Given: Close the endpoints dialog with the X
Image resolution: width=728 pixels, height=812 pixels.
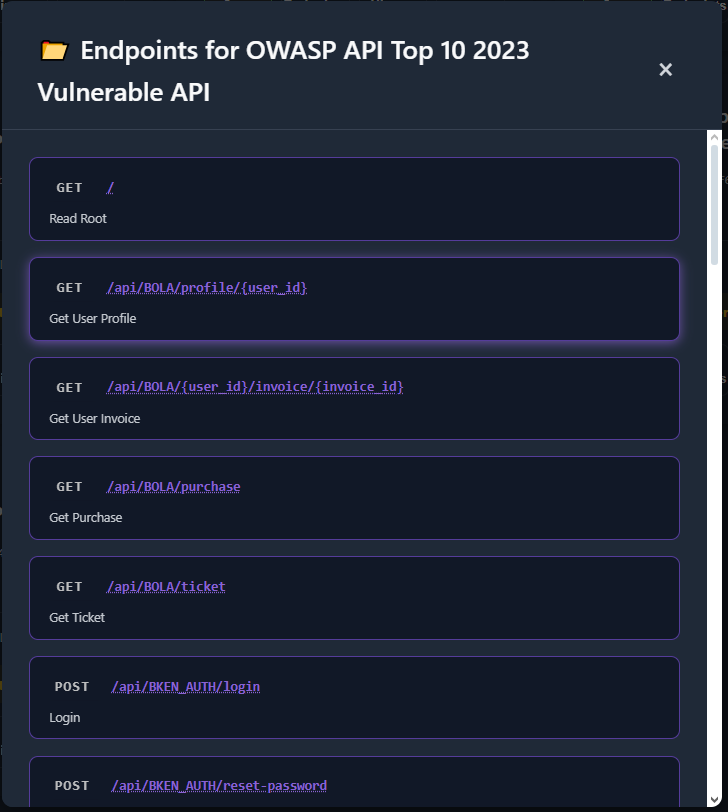Looking at the screenshot, I should click(665, 69).
